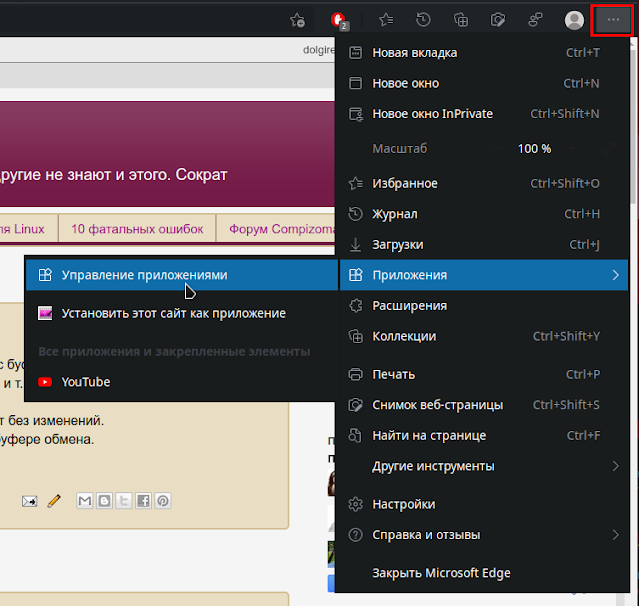Open the profile avatar icon

[x=574, y=20]
